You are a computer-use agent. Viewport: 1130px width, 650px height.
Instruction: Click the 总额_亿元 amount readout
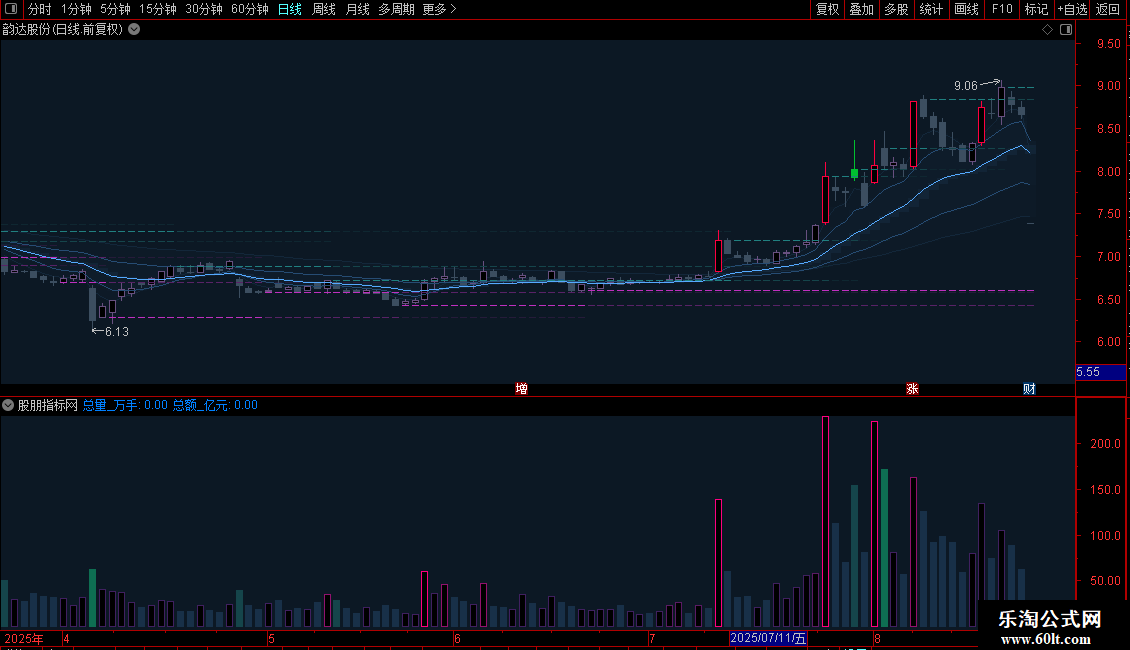[x=215, y=405]
